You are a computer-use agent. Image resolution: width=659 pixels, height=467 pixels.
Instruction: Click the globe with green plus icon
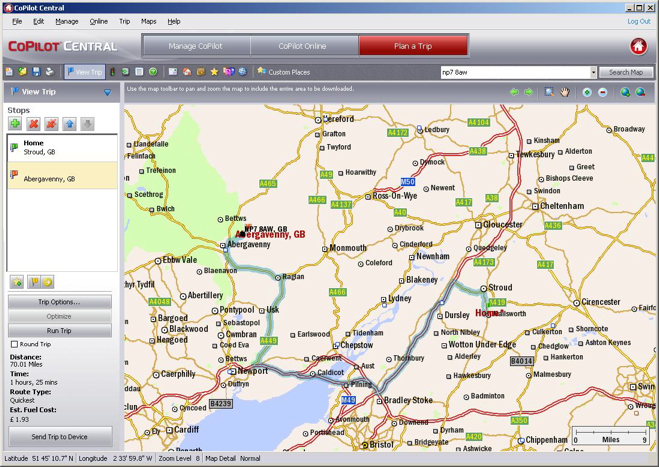coord(625,92)
